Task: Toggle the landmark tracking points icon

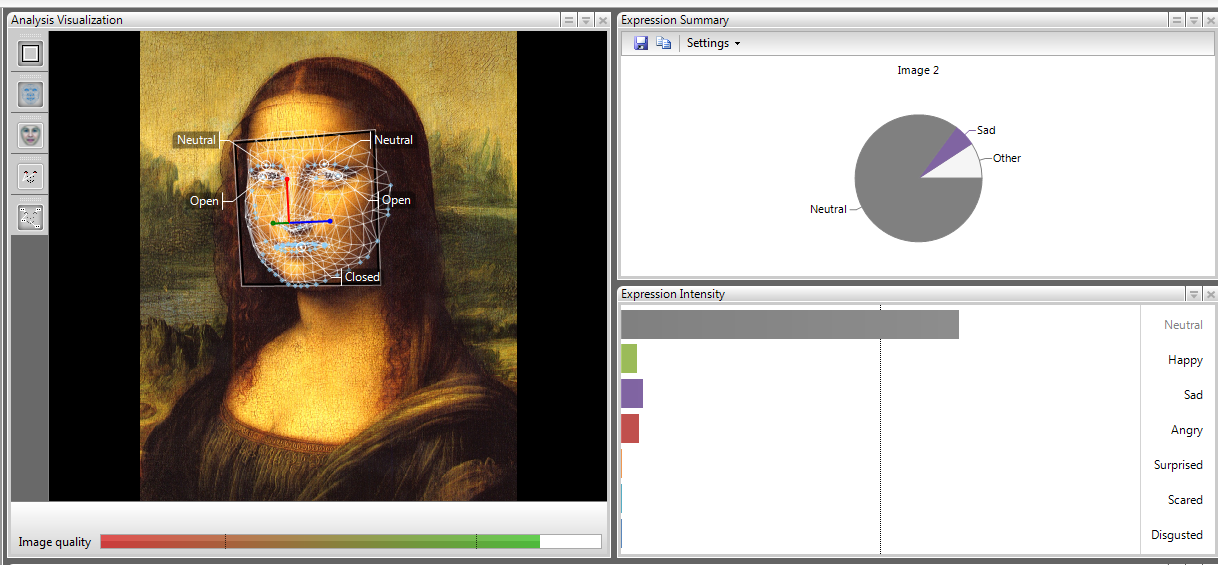Action: pyautogui.click(x=31, y=217)
